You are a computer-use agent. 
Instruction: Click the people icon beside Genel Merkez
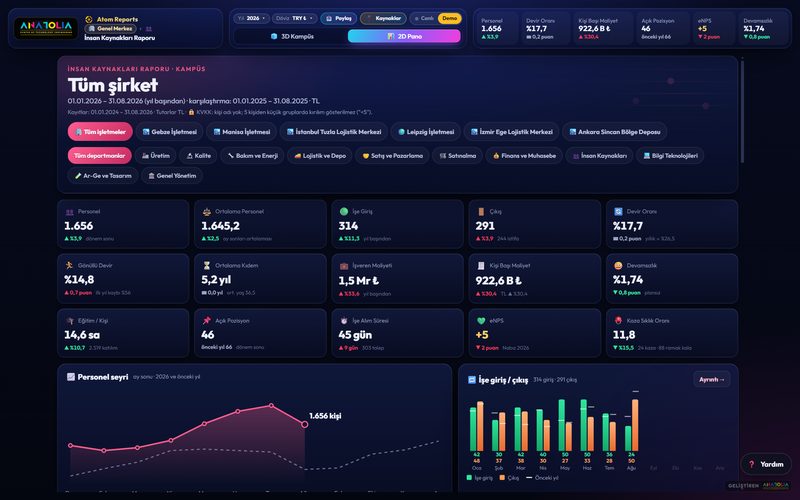click(x=148, y=29)
